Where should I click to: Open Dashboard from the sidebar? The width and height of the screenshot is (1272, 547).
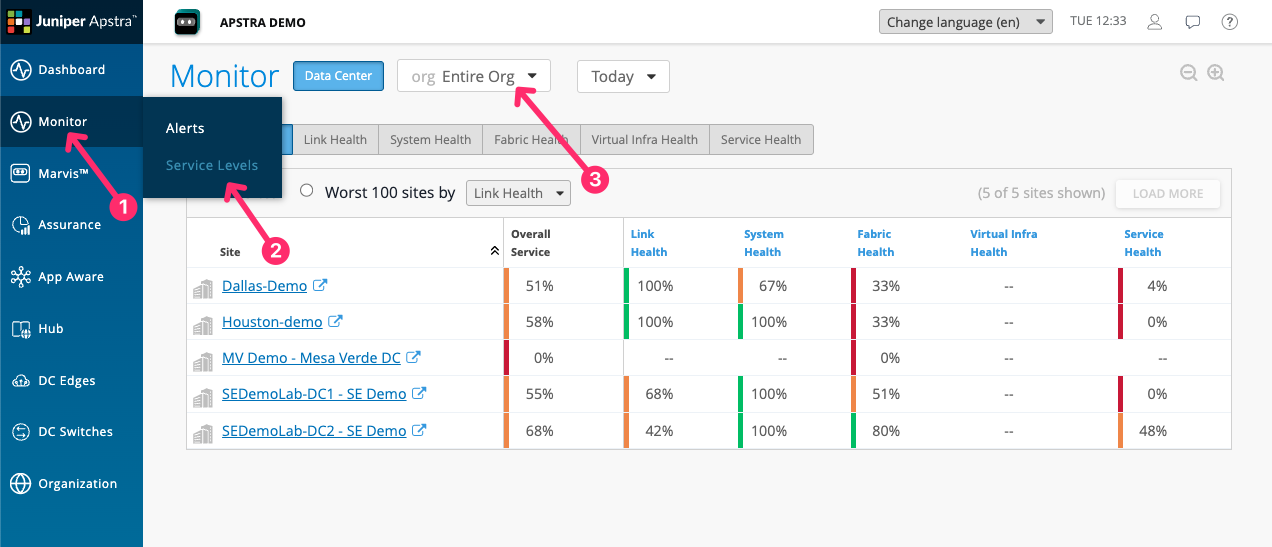click(71, 70)
